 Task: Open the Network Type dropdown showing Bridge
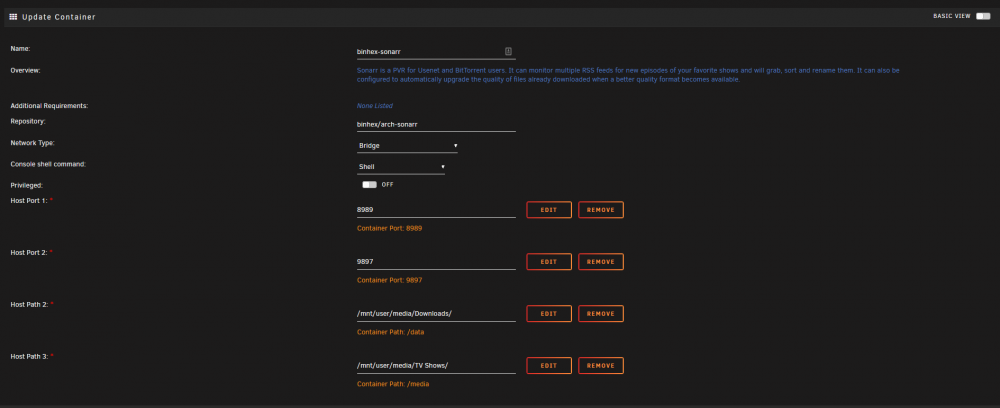point(407,146)
